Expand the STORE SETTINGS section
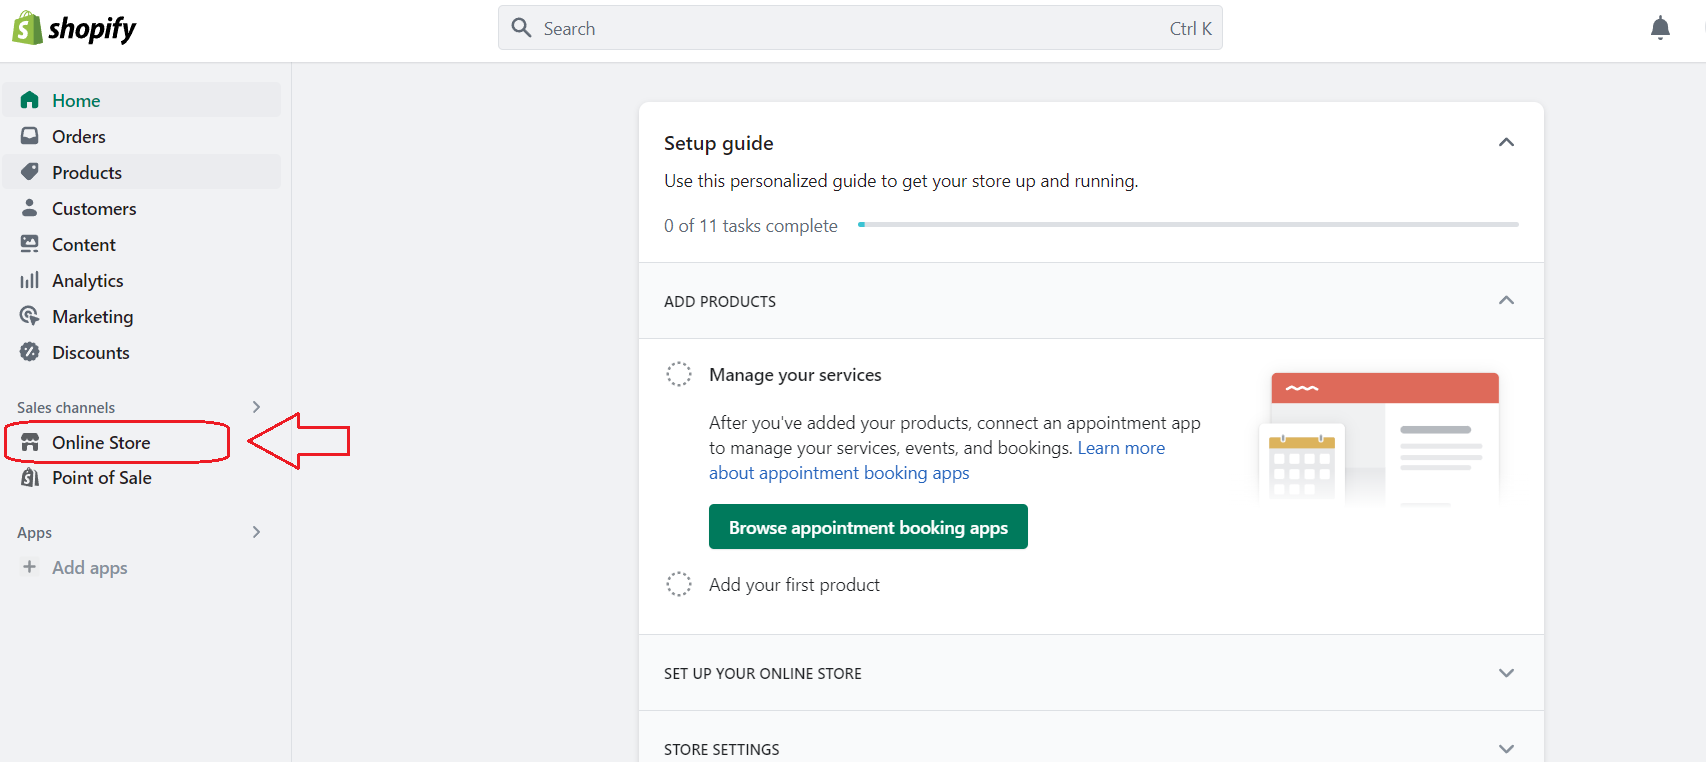1706x762 pixels. pos(1506,749)
